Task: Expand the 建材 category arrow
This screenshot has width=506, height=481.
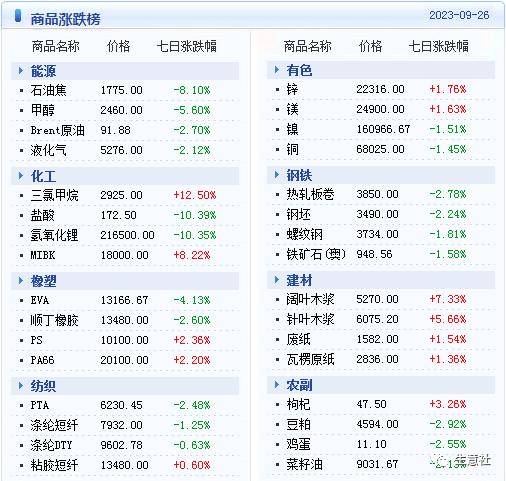Action: [x=277, y=280]
